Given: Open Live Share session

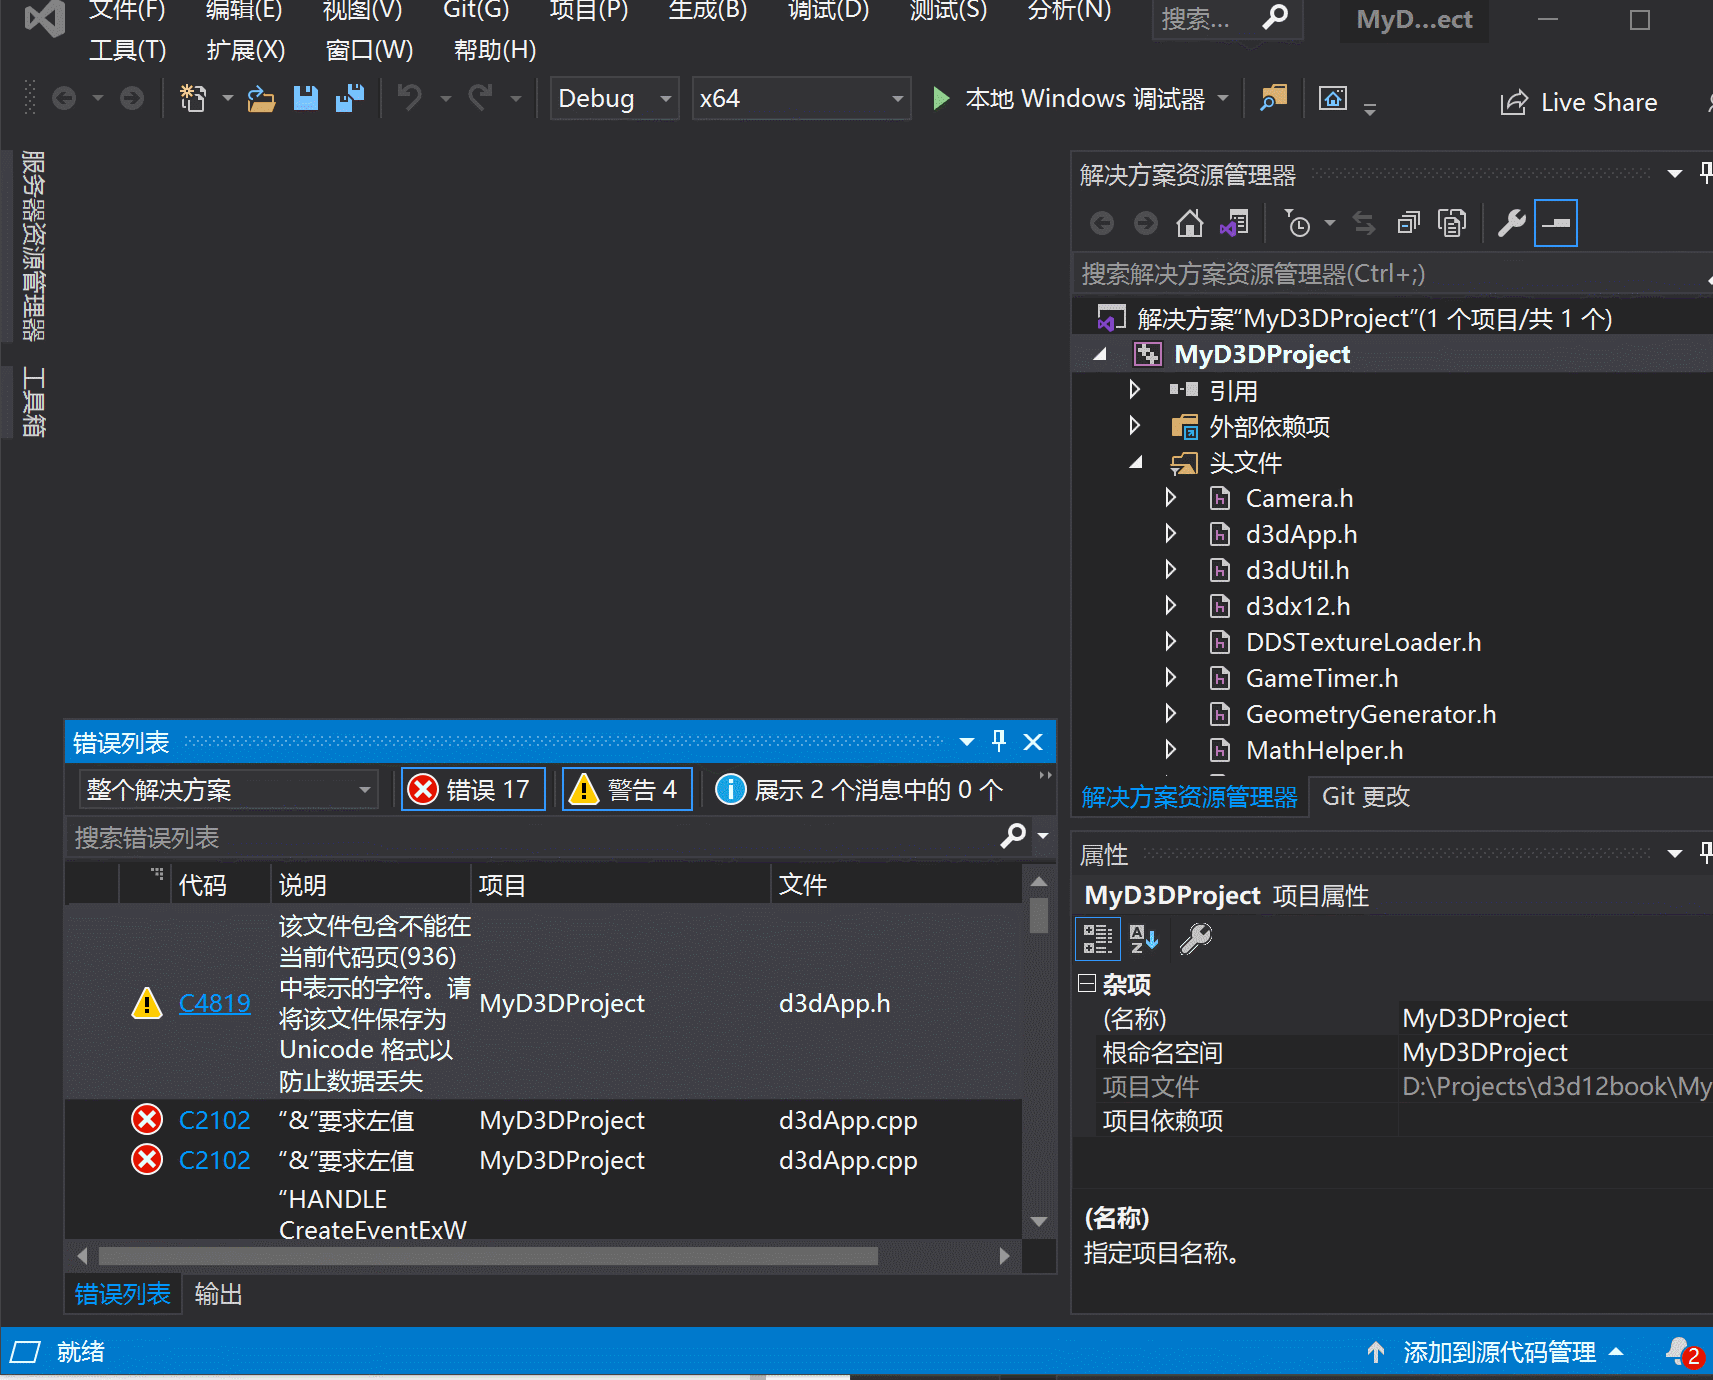Looking at the screenshot, I should pyautogui.click(x=1578, y=101).
